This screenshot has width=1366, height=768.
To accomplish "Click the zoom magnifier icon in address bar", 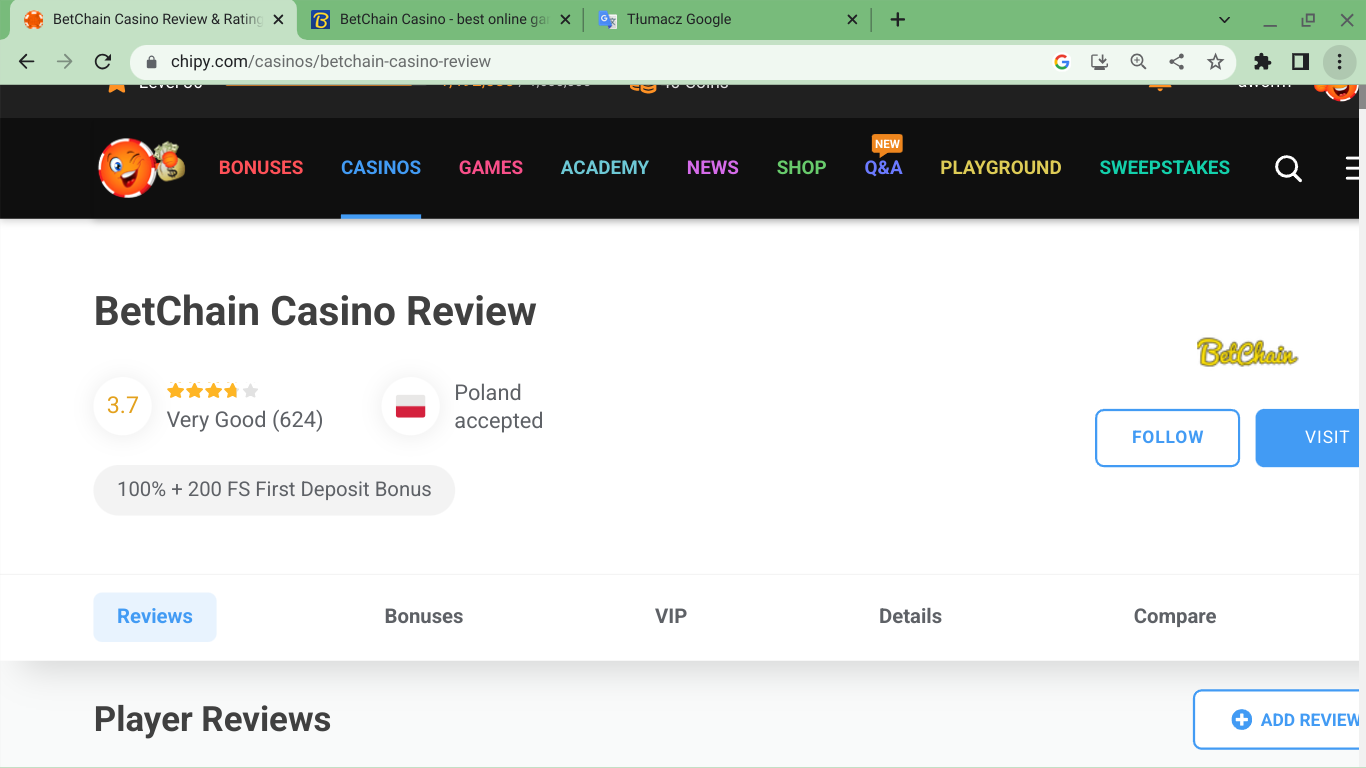I will tap(1138, 62).
